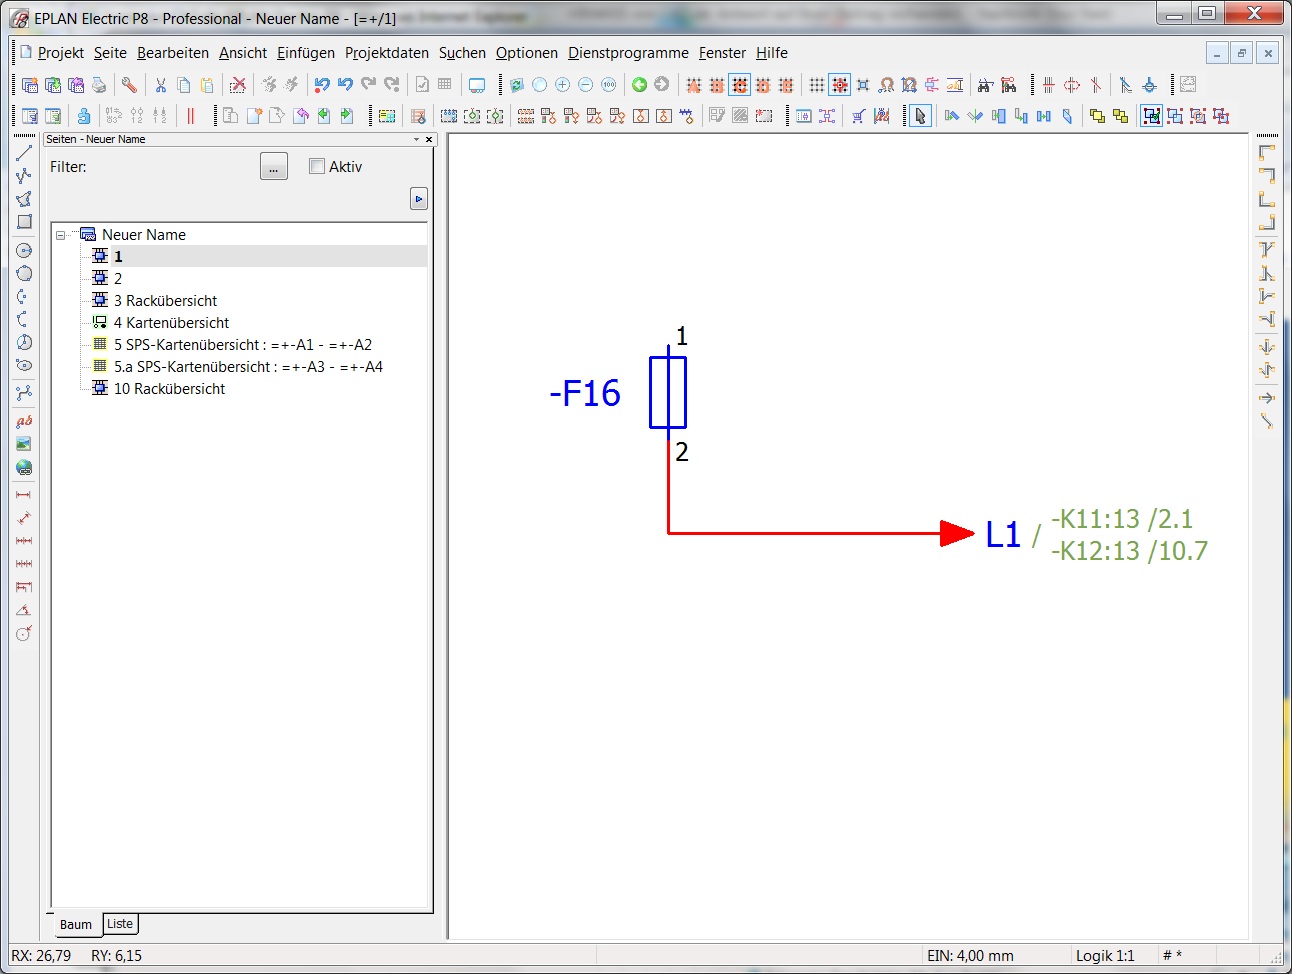Click the Copy icon
The height and width of the screenshot is (974, 1292).
184,85
